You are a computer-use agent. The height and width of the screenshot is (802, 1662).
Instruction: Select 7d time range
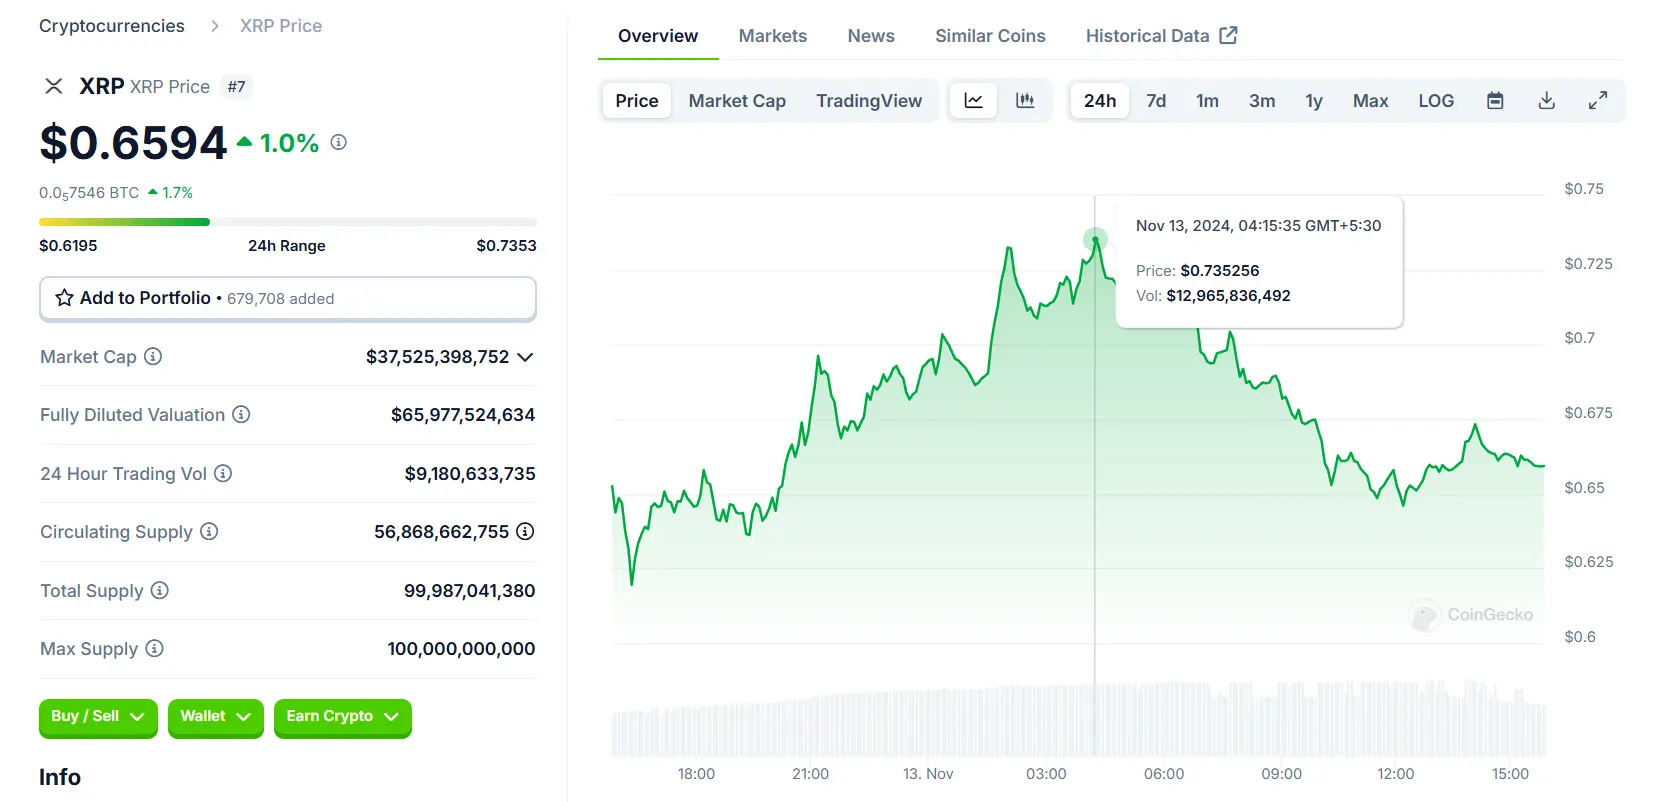[1156, 100]
